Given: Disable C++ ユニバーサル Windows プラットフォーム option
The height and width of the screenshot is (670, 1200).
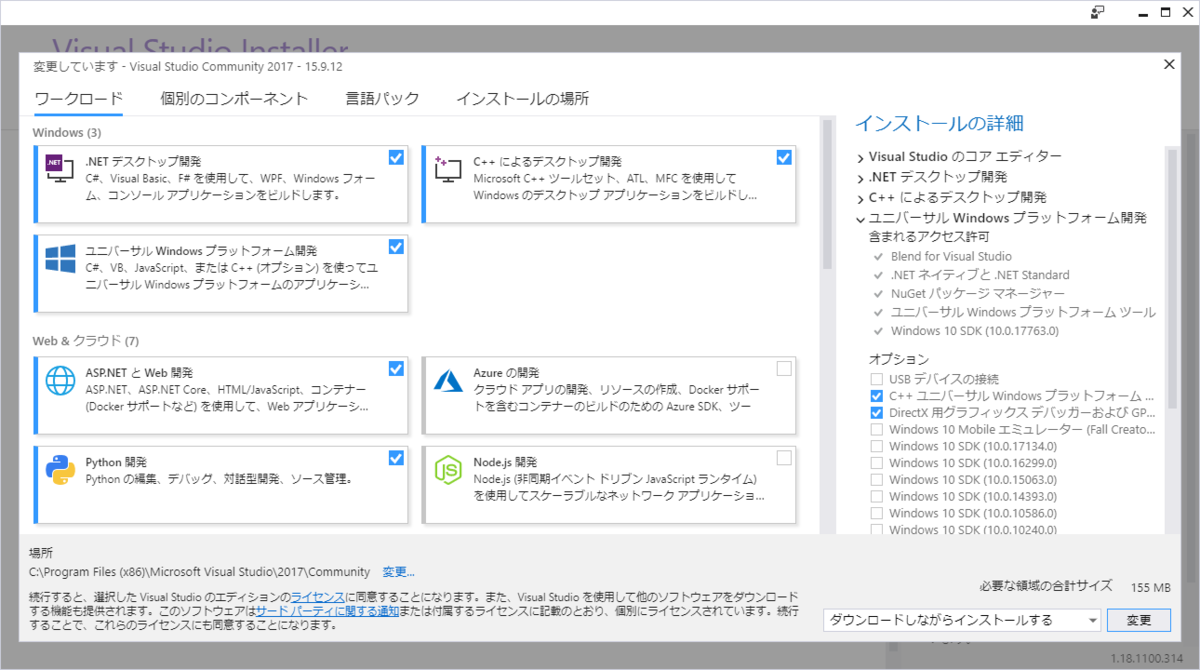Looking at the screenshot, I should pyautogui.click(x=876, y=396).
